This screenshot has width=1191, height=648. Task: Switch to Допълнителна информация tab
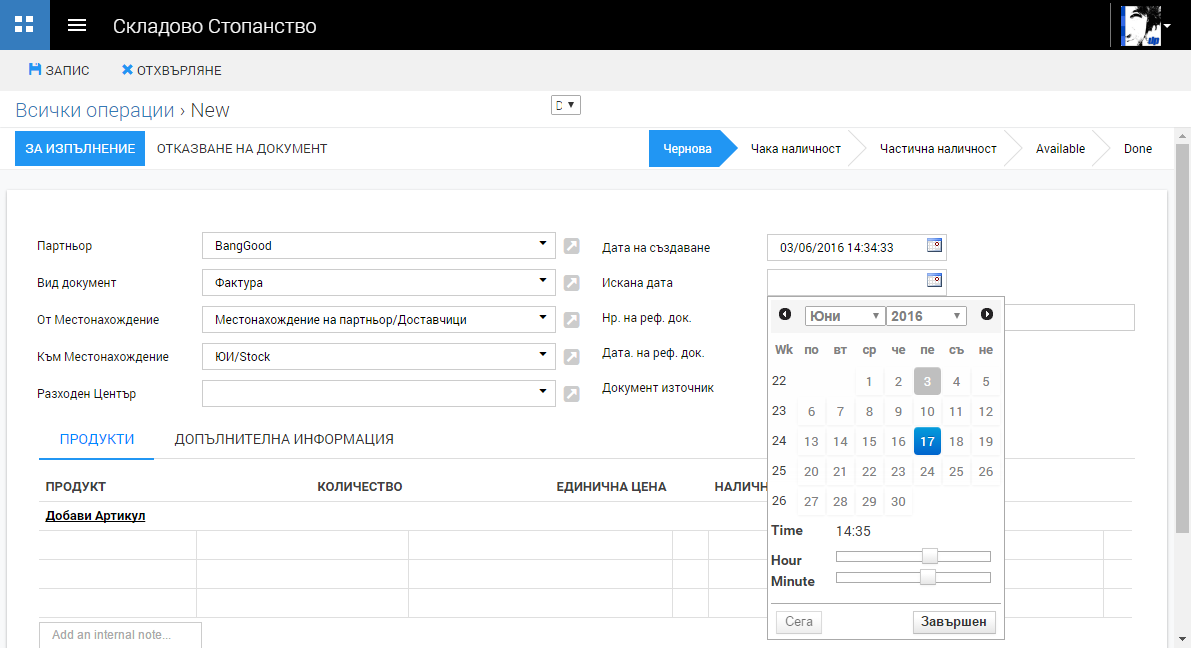tap(284, 439)
